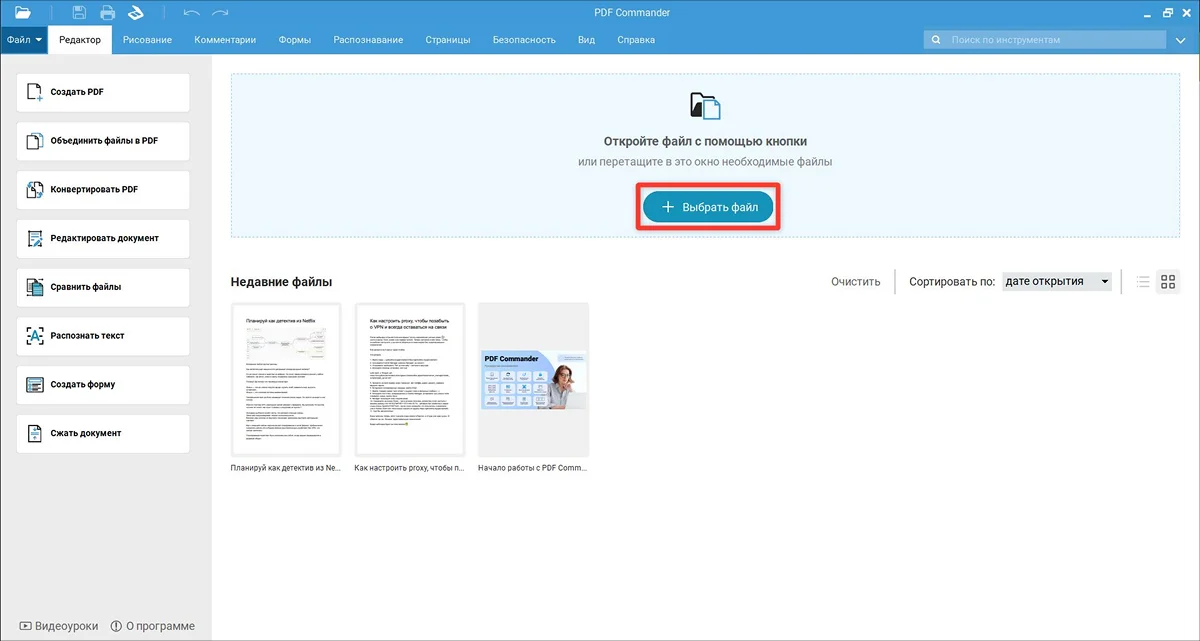This screenshot has height=641, width=1200.
Task: Click the scanner icon in title bar
Action: (x=138, y=13)
